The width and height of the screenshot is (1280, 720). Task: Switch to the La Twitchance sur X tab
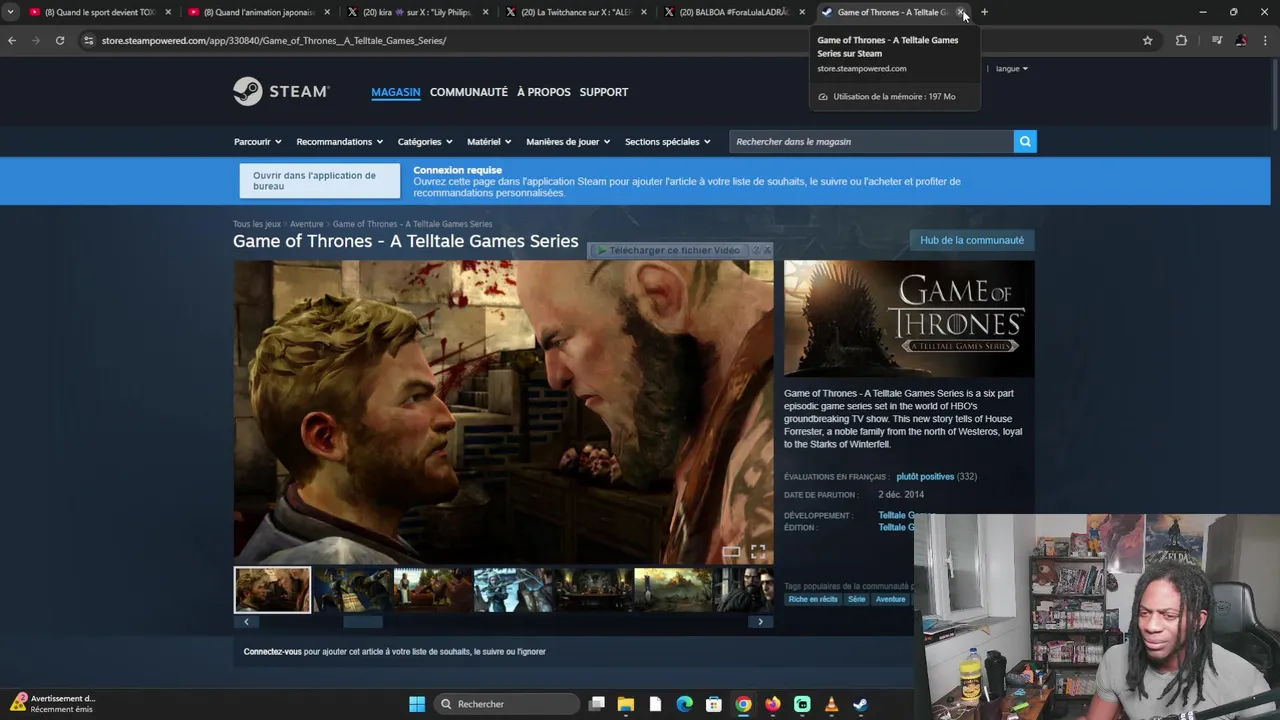(576, 12)
